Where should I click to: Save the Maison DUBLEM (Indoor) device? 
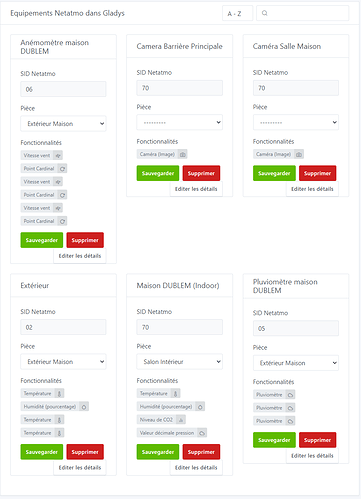pyautogui.click(x=158, y=452)
